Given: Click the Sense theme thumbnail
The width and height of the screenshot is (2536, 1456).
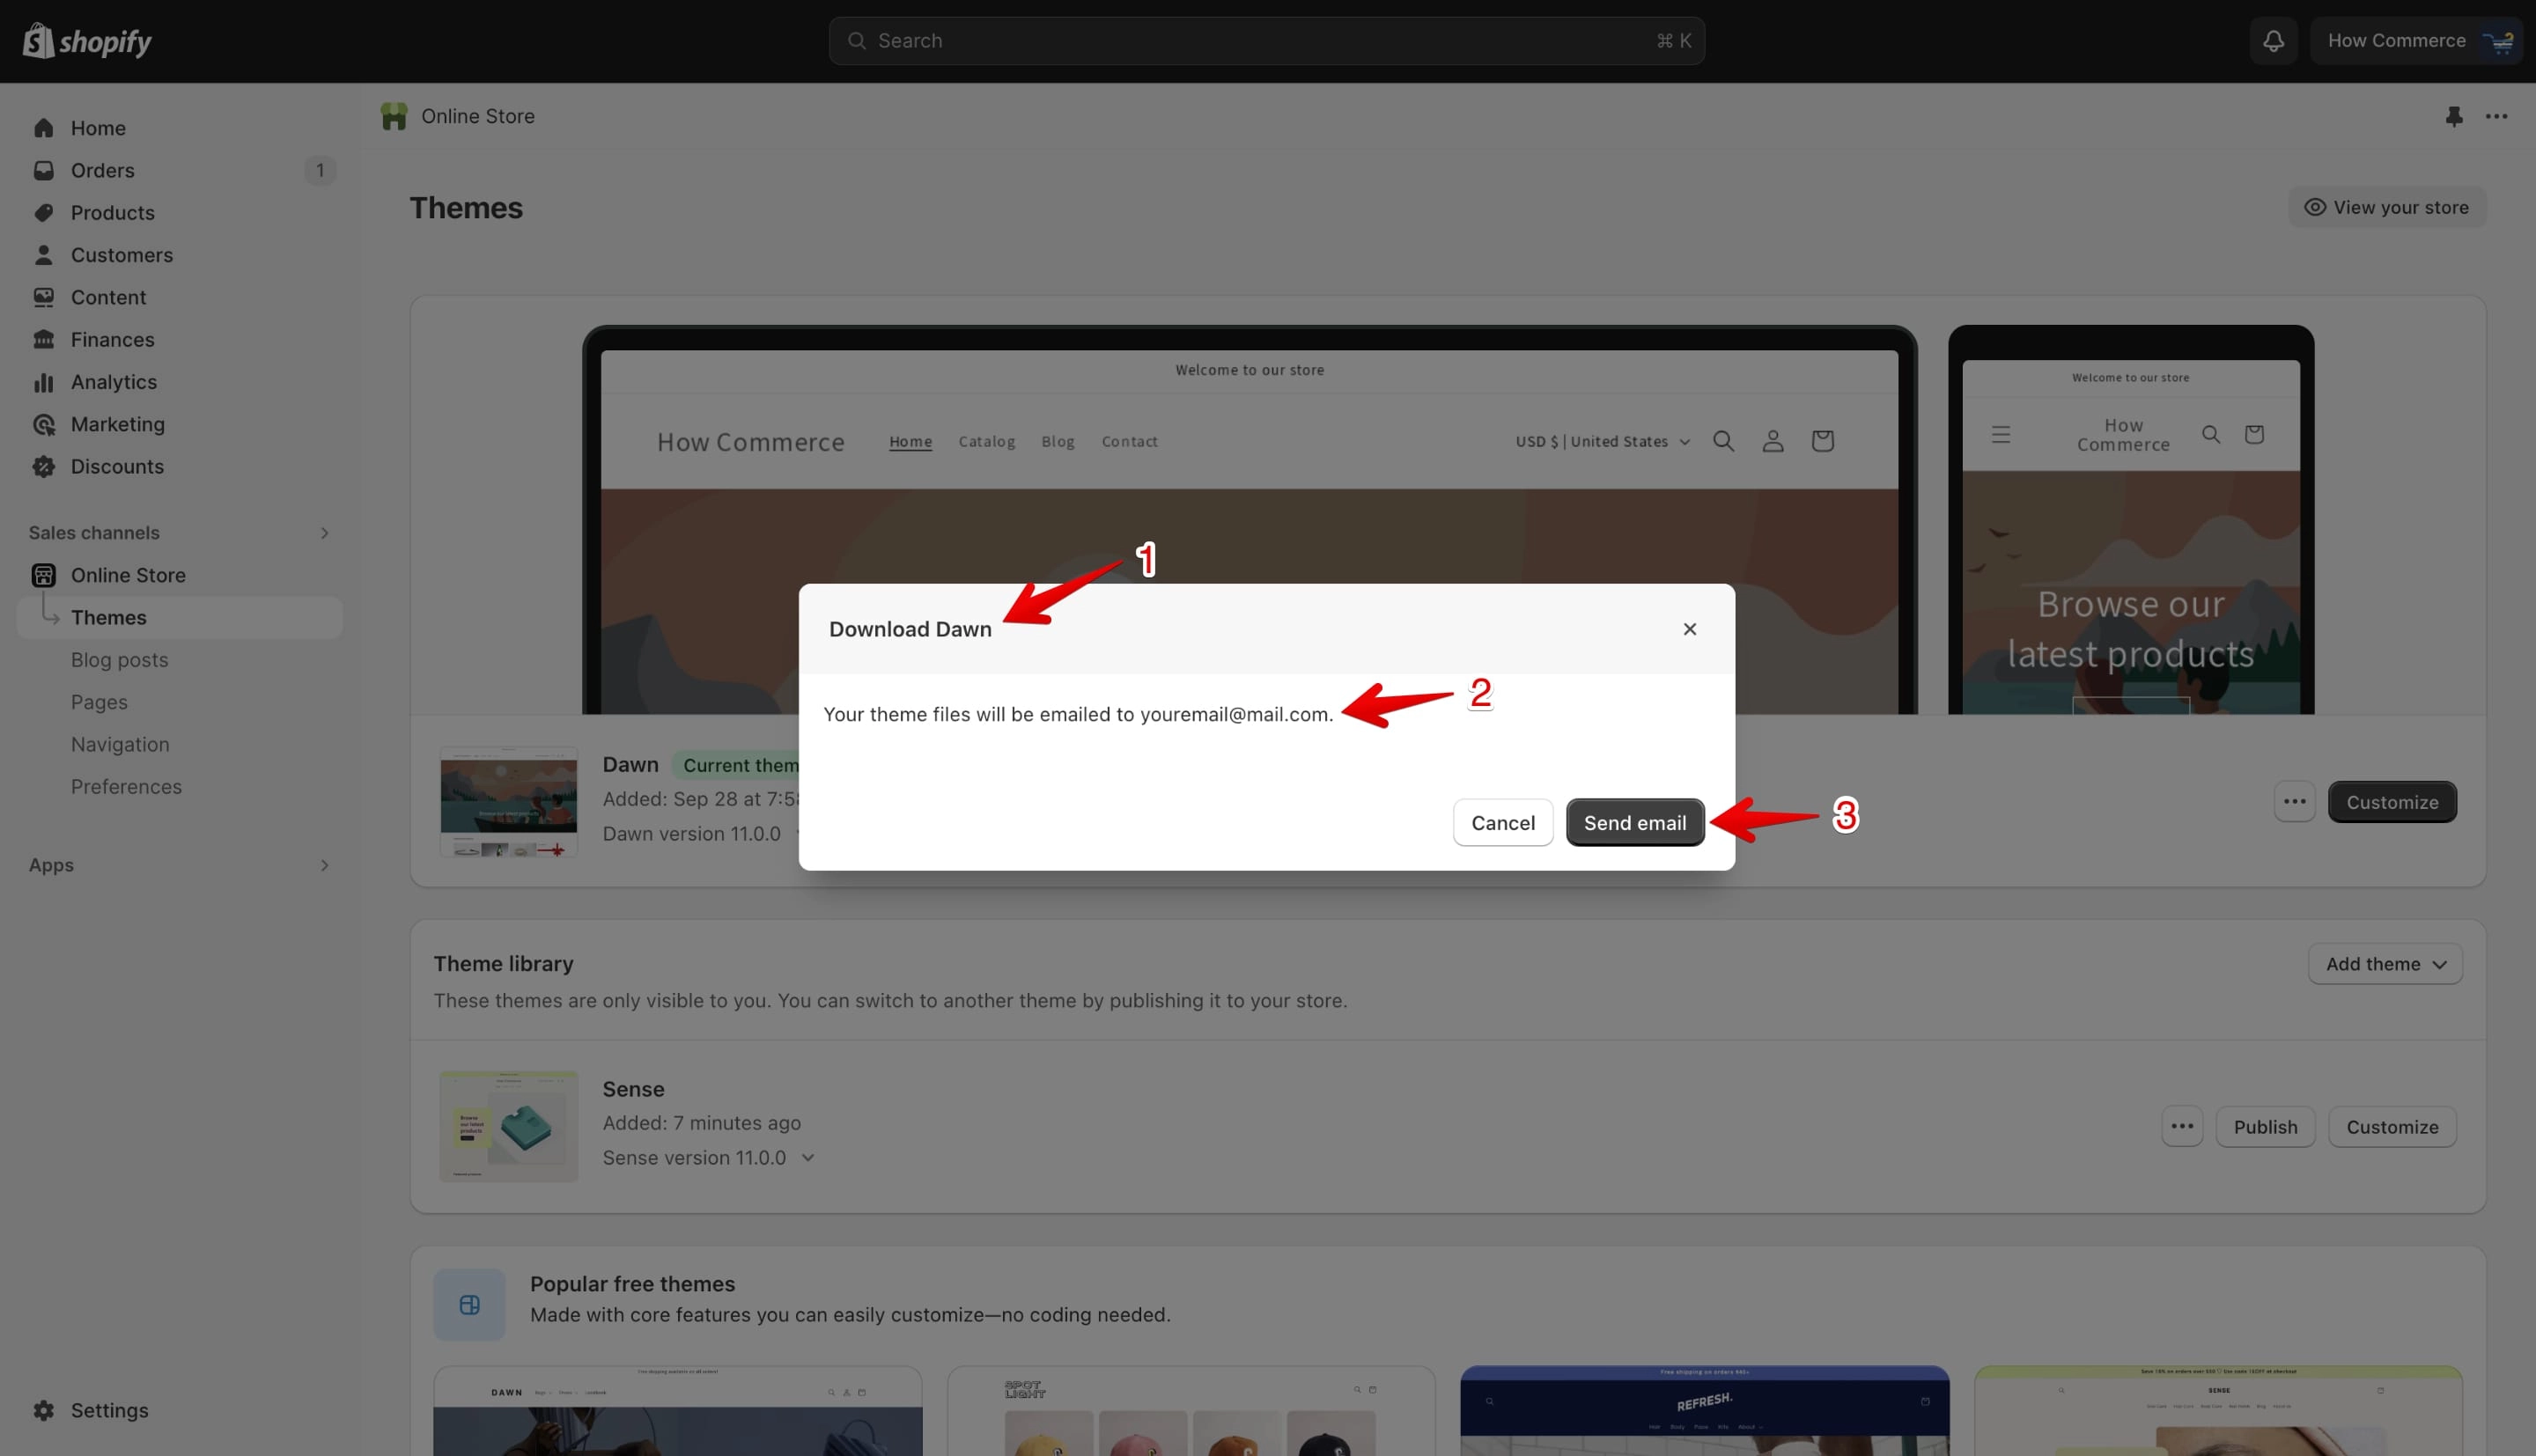Looking at the screenshot, I should tap(509, 1127).
